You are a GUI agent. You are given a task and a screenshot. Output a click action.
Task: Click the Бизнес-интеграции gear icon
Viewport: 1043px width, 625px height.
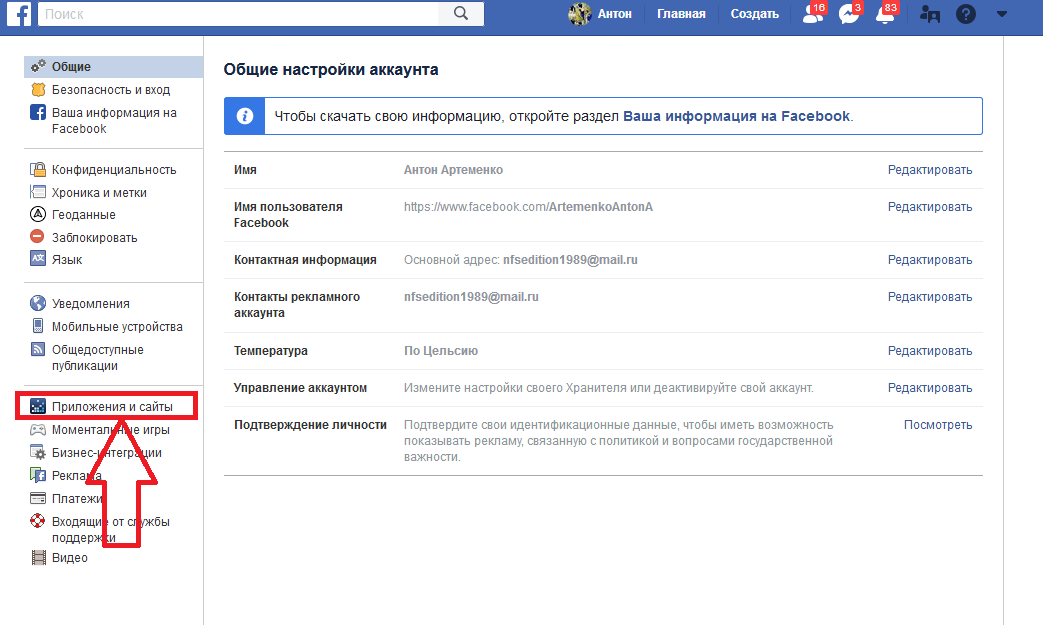38,452
